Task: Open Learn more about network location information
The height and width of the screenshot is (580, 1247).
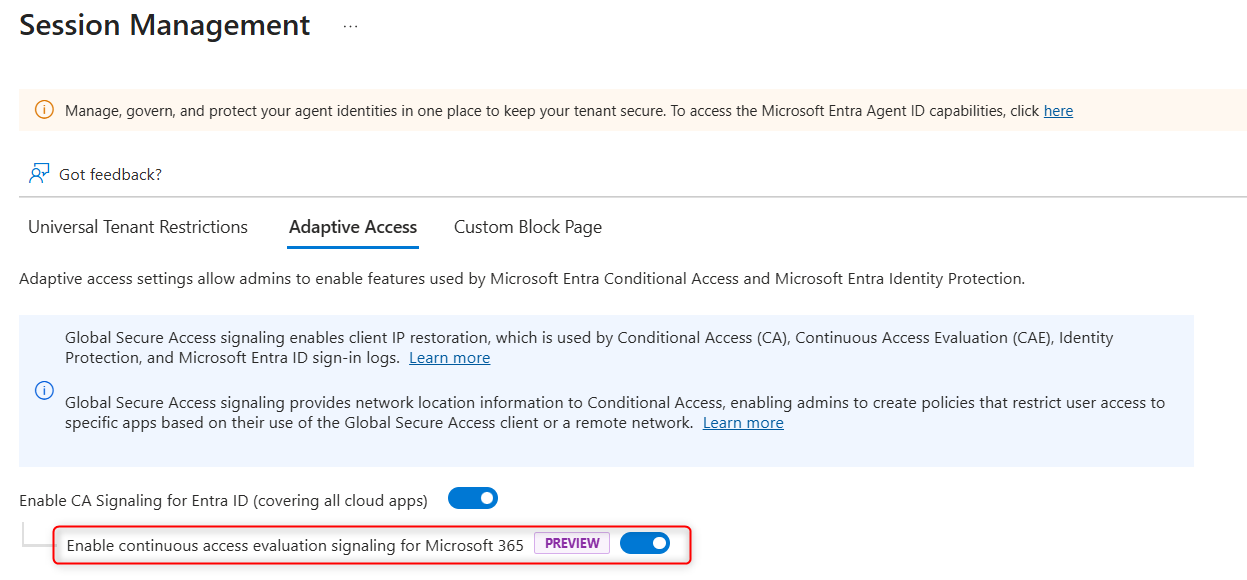Action: click(743, 423)
